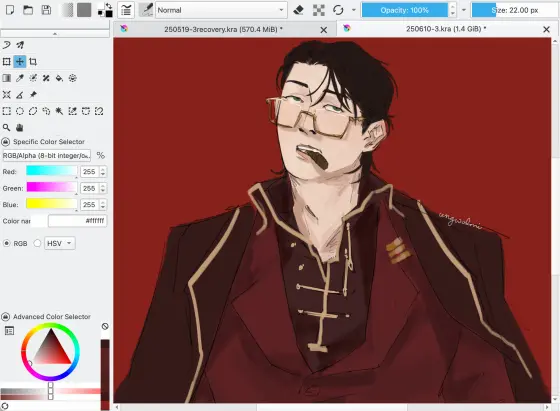The image size is (560, 411).
Task: Toggle preserve alpha
Action: coord(319,10)
